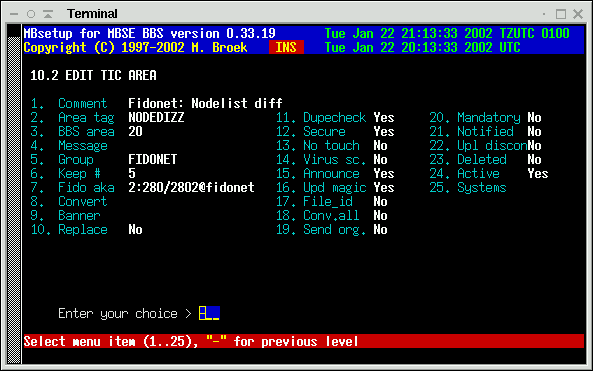Click the Notified value No
Image resolution: width=593 pixels, height=371 pixels.
tap(534, 132)
